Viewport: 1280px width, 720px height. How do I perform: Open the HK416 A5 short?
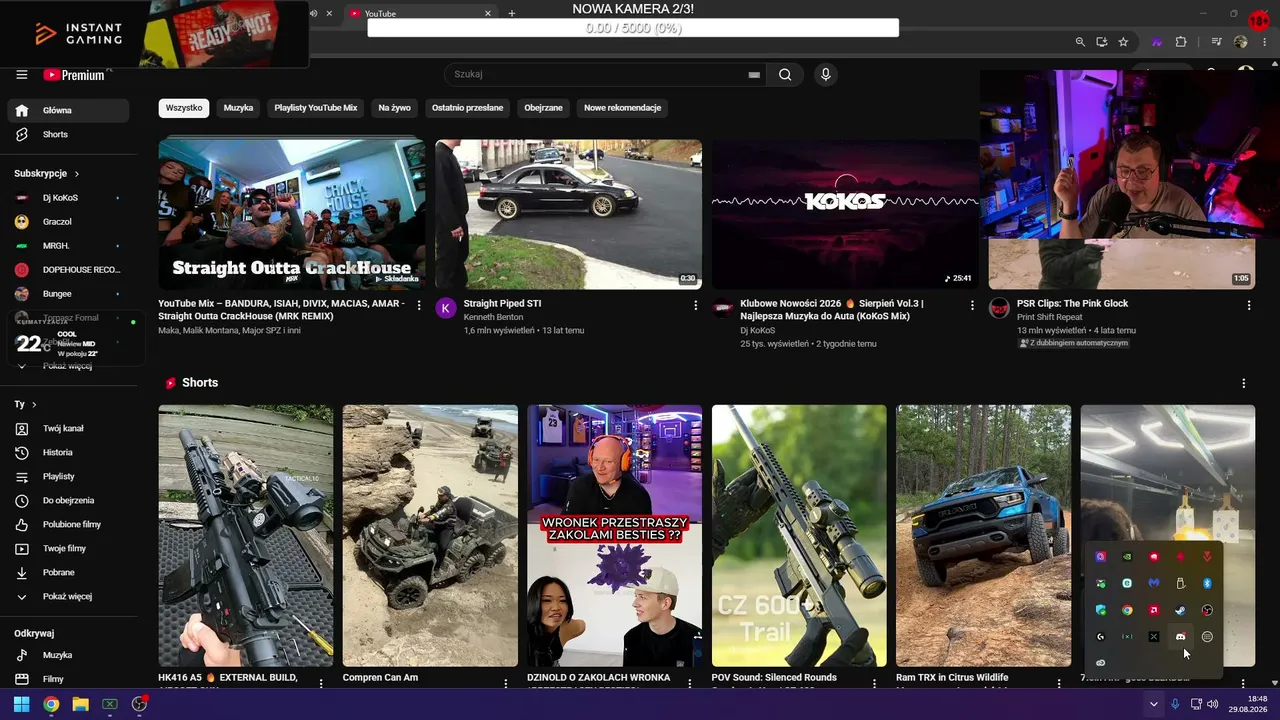(246, 536)
